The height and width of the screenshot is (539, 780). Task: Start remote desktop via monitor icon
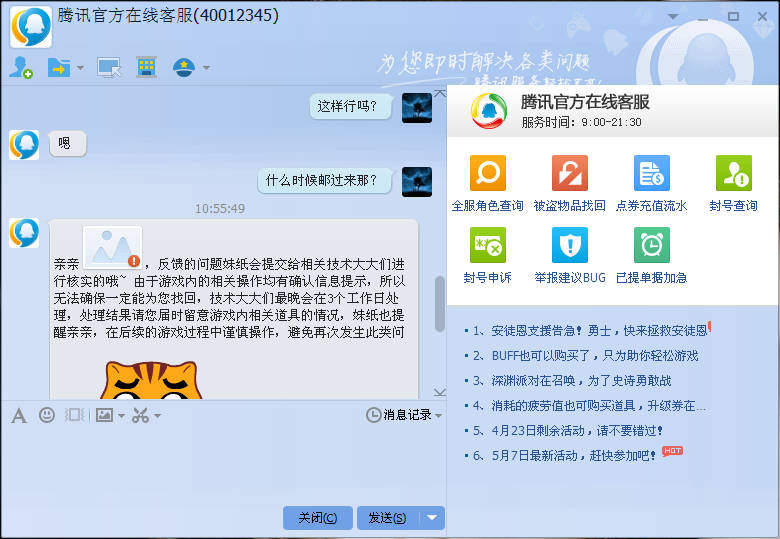tap(109, 68)
